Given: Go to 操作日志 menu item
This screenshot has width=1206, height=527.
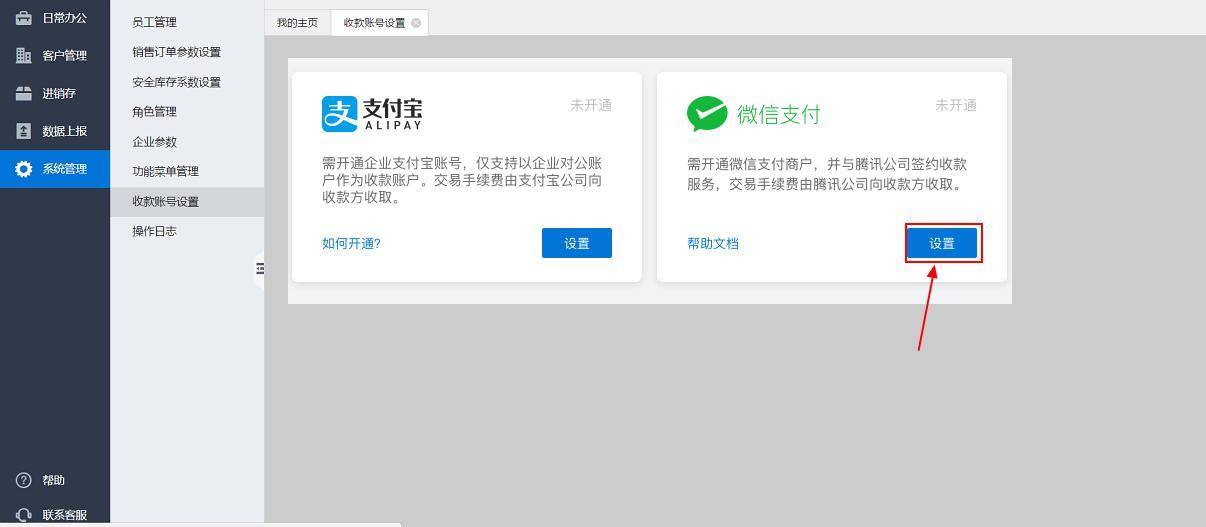Looking at the screenshot, I should point(154,231).
